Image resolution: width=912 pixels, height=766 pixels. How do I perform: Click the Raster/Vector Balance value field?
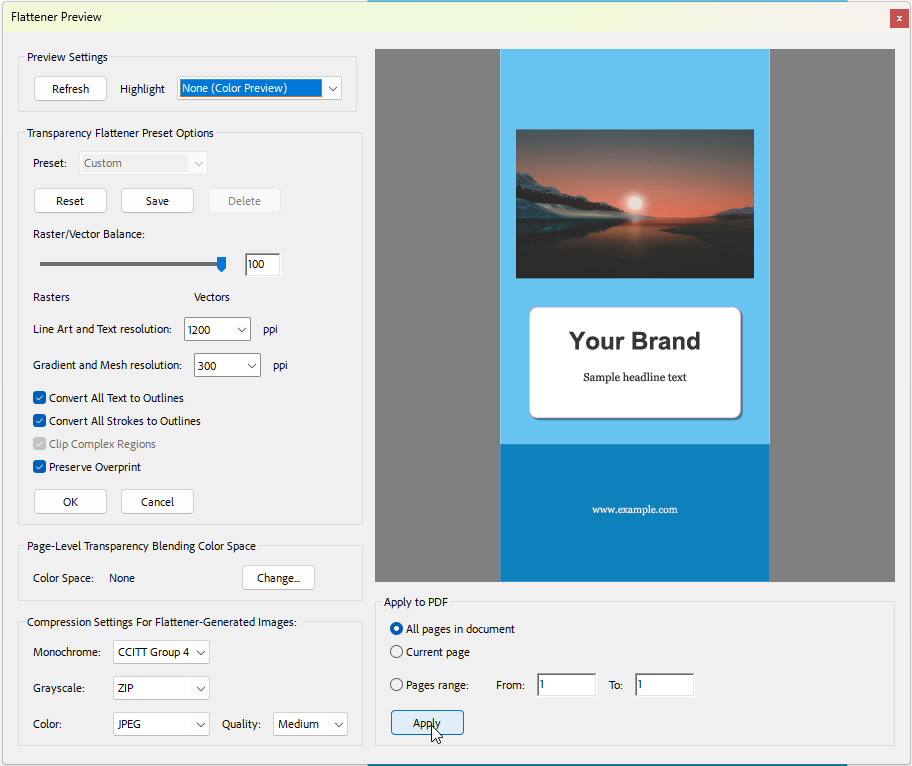point(262,265)
